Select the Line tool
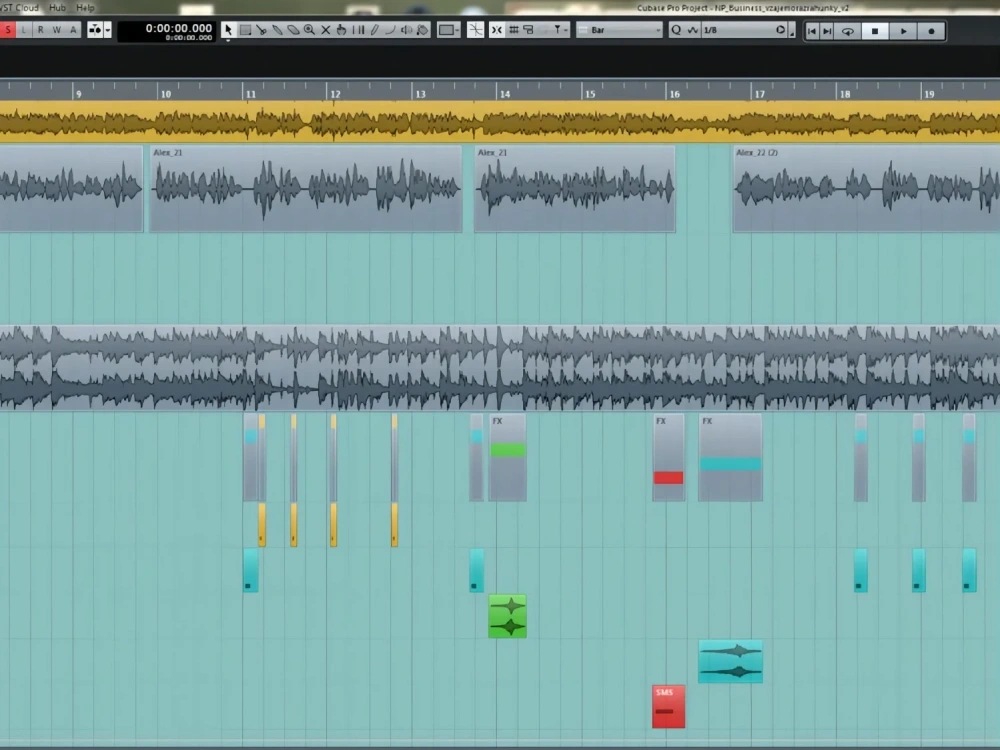This screenshot has width=1000, height=750. pyautogui.click(x=390, y=30)
